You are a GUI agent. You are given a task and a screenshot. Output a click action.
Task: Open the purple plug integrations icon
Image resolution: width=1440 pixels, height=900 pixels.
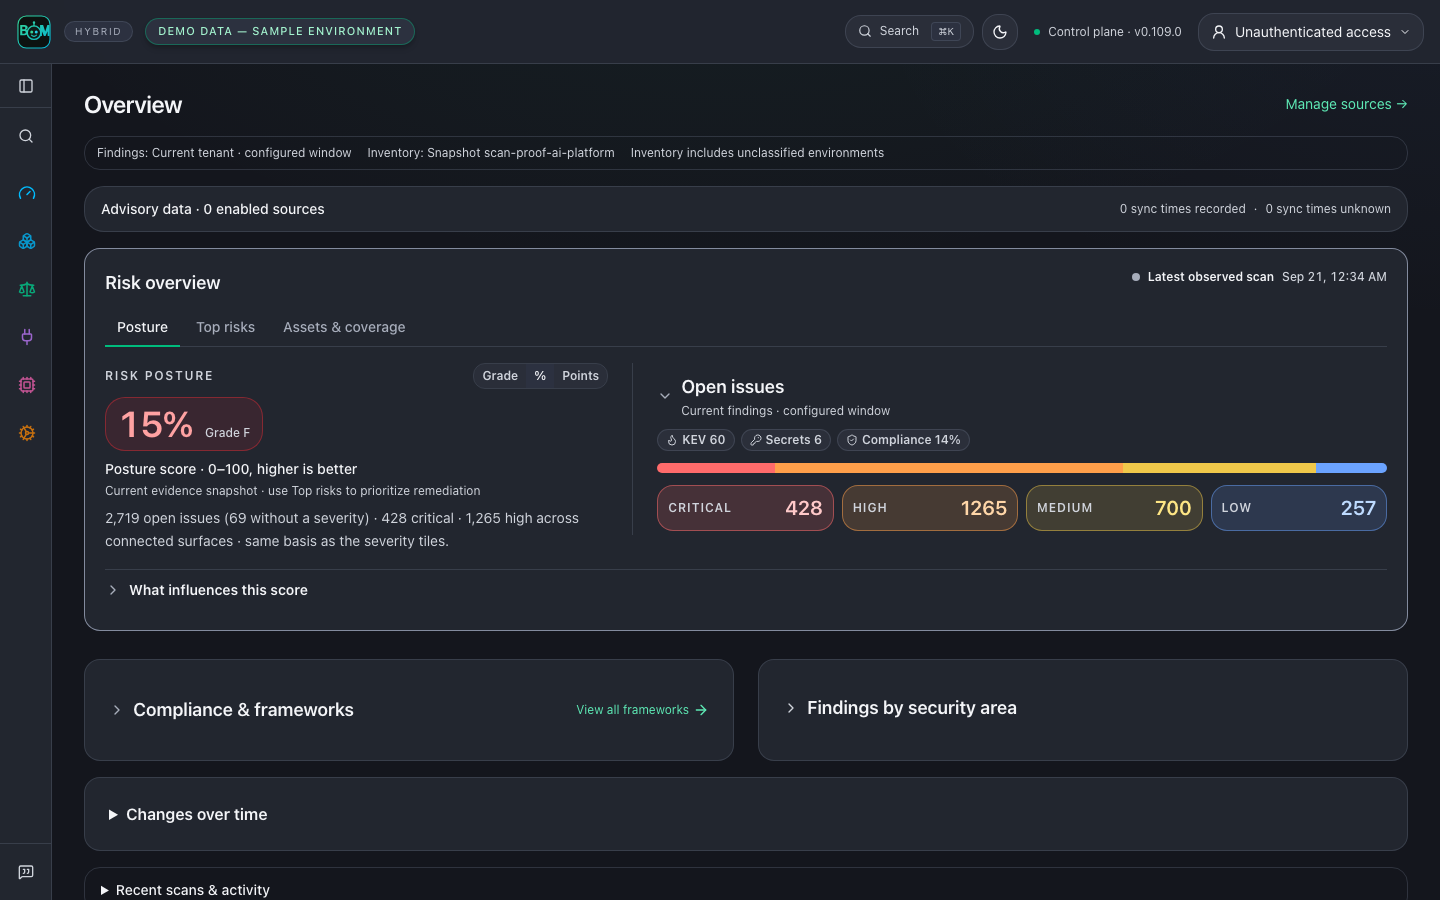(27, 337)
